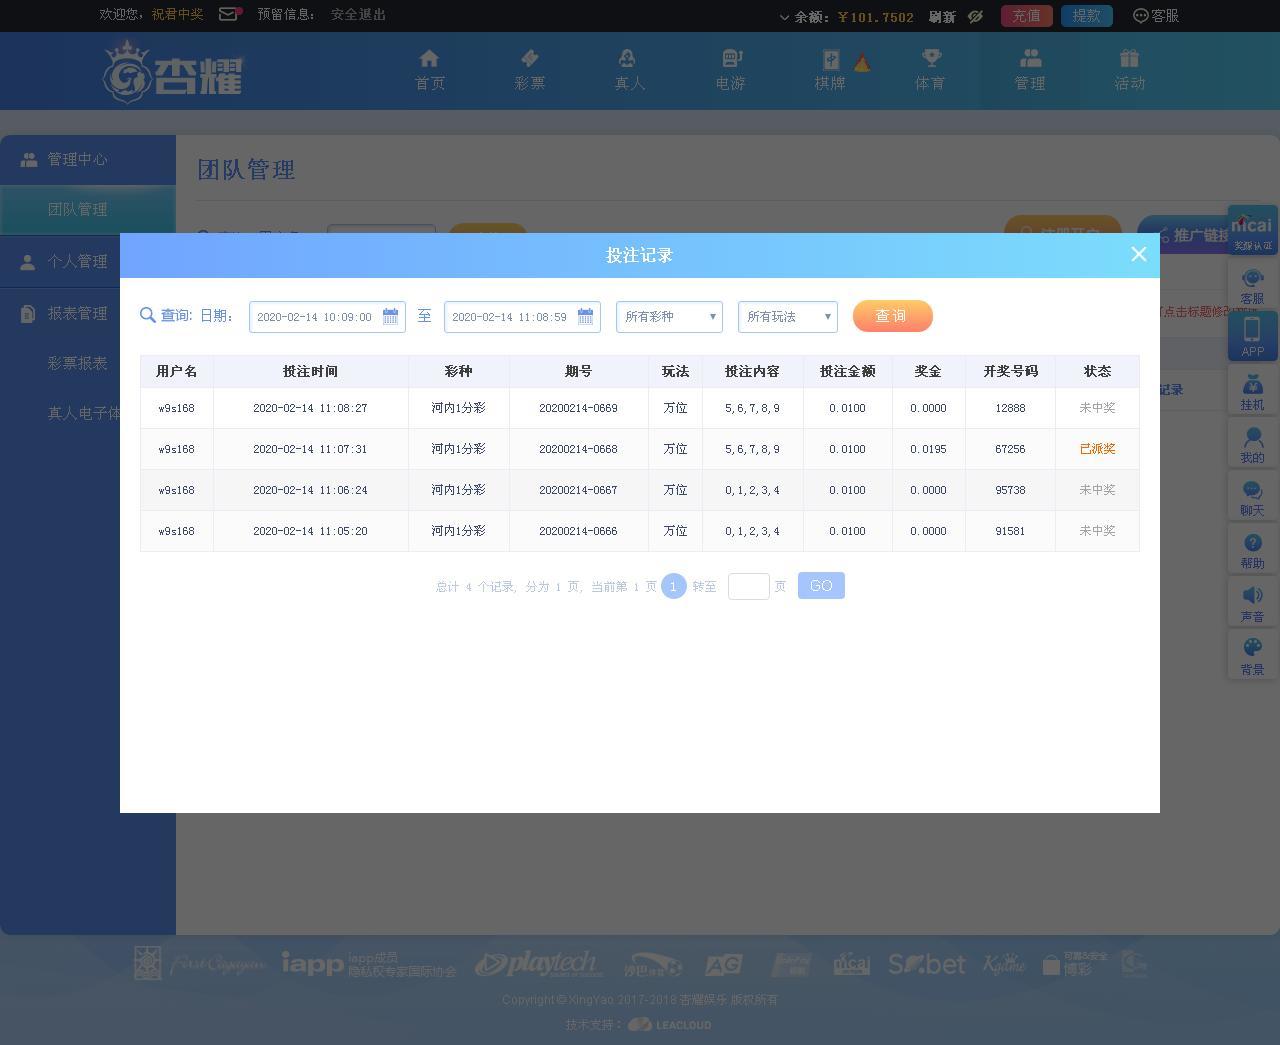Image resolution: width=1280 pixels, height=1045 pixels.
Task: Toggle the 声音 sound speaker icon
Action: [1252, 596]
